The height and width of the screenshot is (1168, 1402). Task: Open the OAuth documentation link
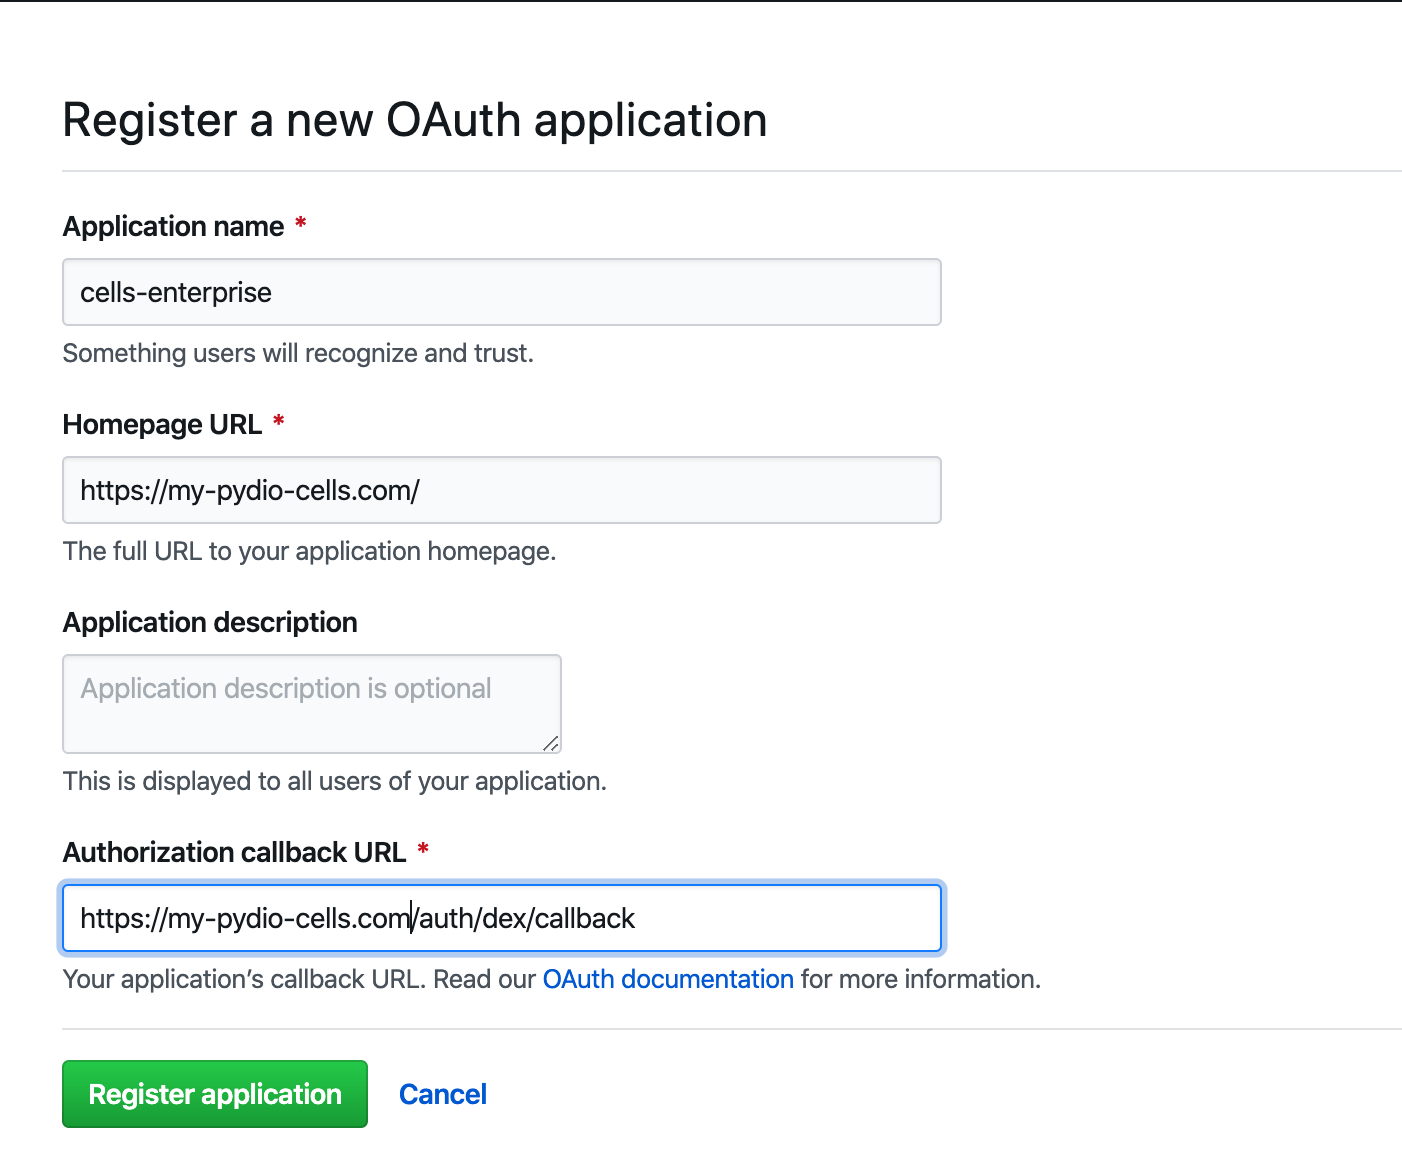668,979
